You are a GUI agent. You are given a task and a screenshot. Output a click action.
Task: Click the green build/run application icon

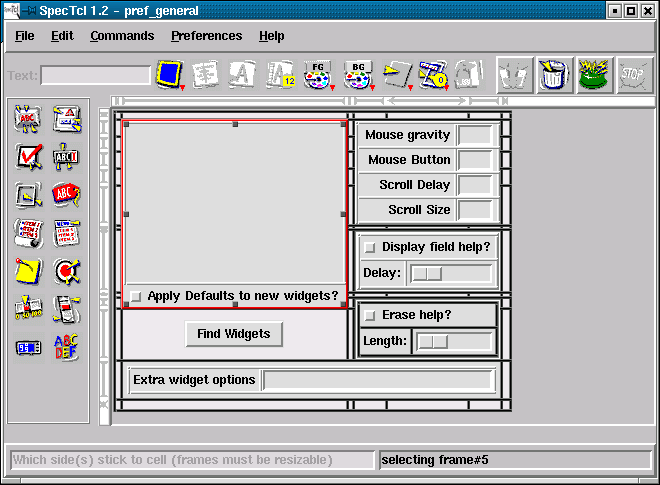[x=595, y=75]
